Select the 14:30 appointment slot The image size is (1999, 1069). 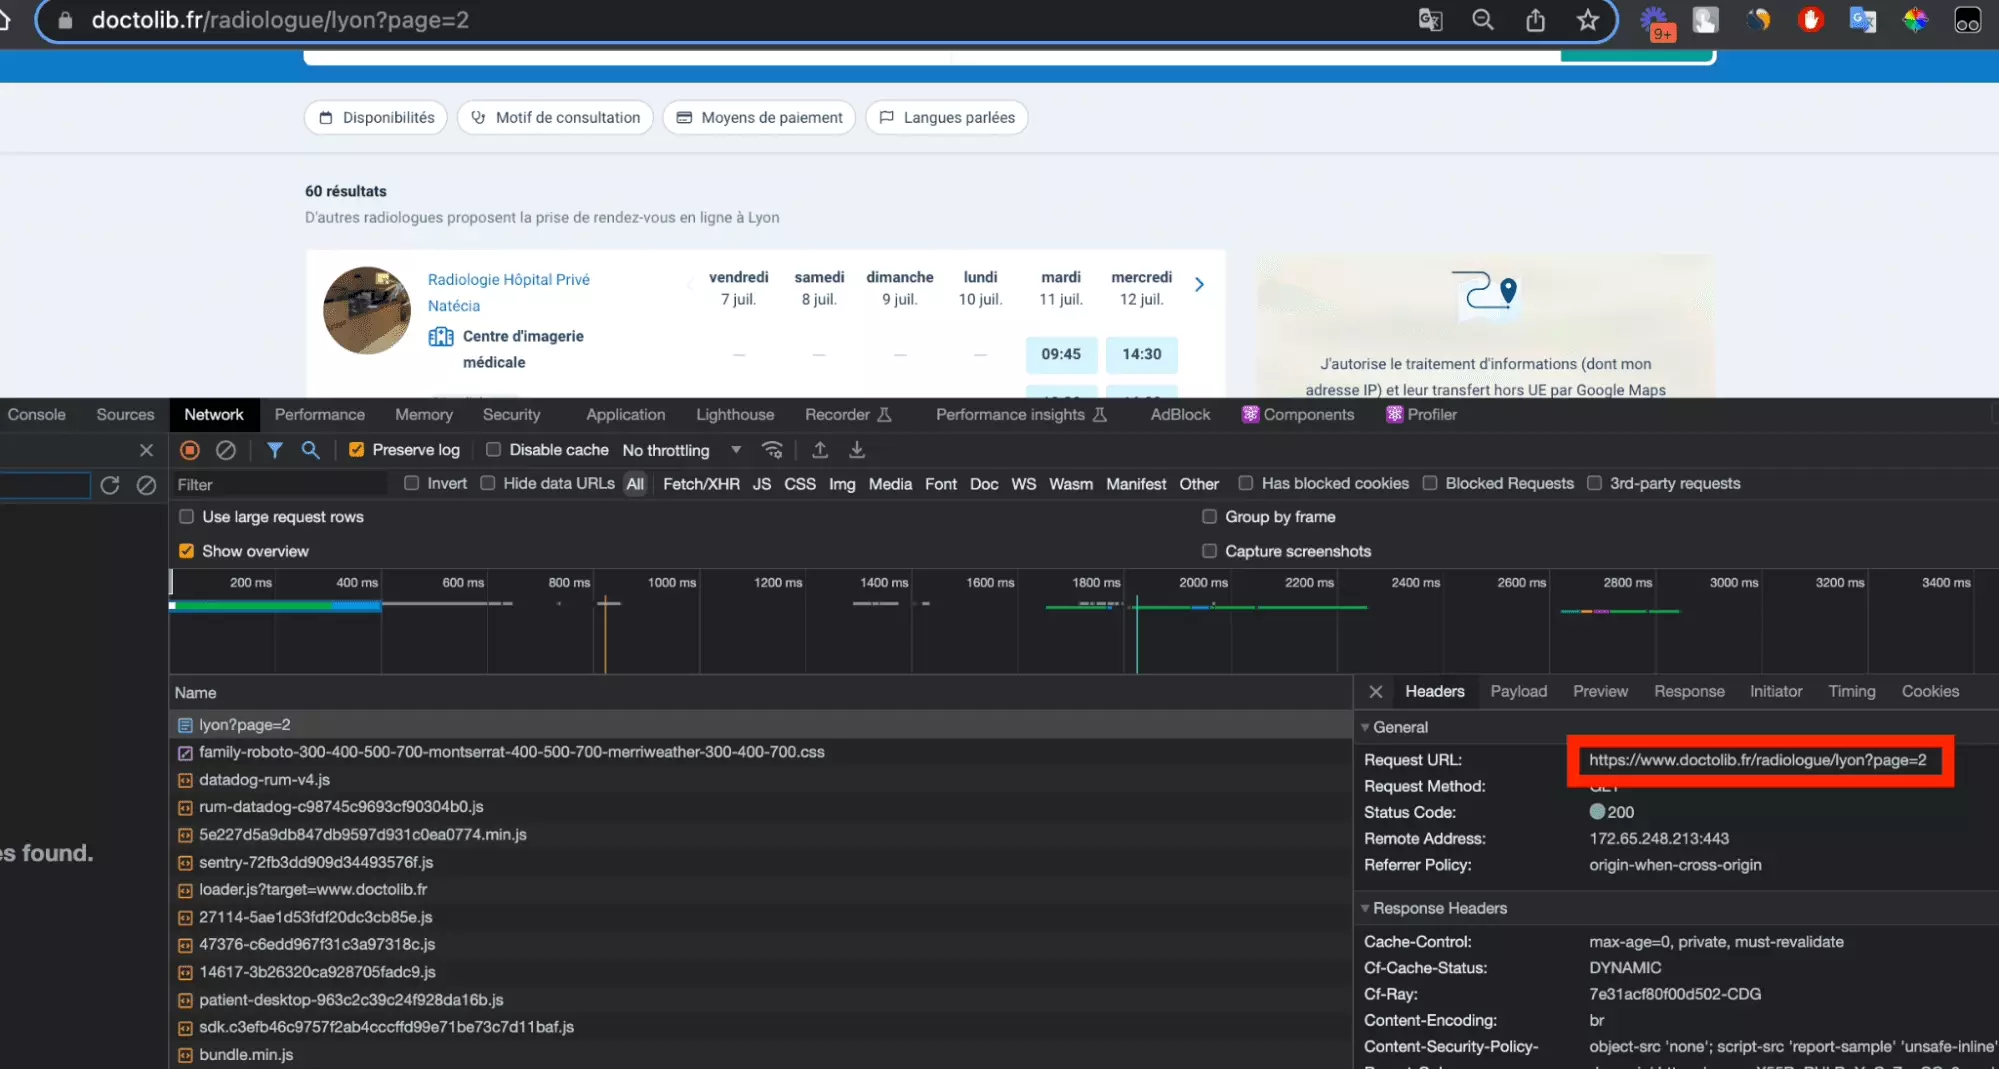coord(1141,354)
